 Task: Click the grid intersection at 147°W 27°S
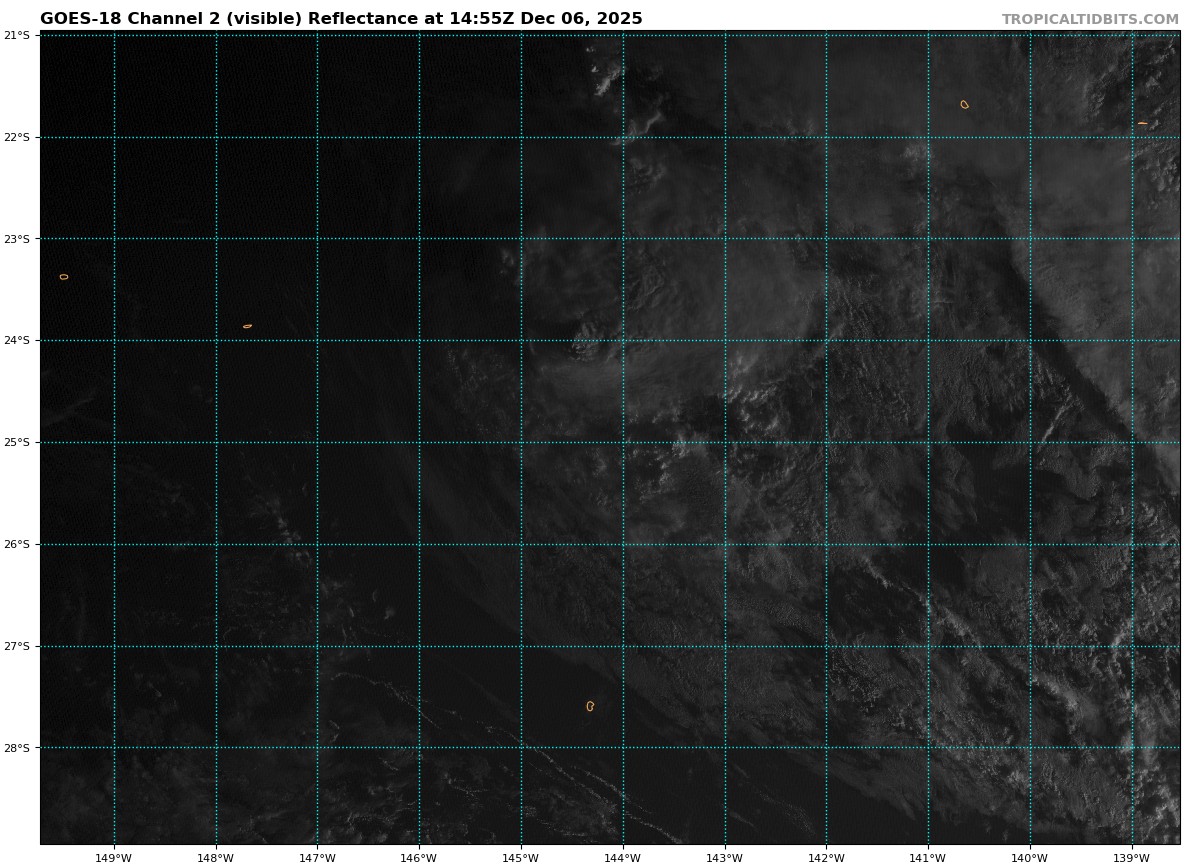(x=317, y=646)
